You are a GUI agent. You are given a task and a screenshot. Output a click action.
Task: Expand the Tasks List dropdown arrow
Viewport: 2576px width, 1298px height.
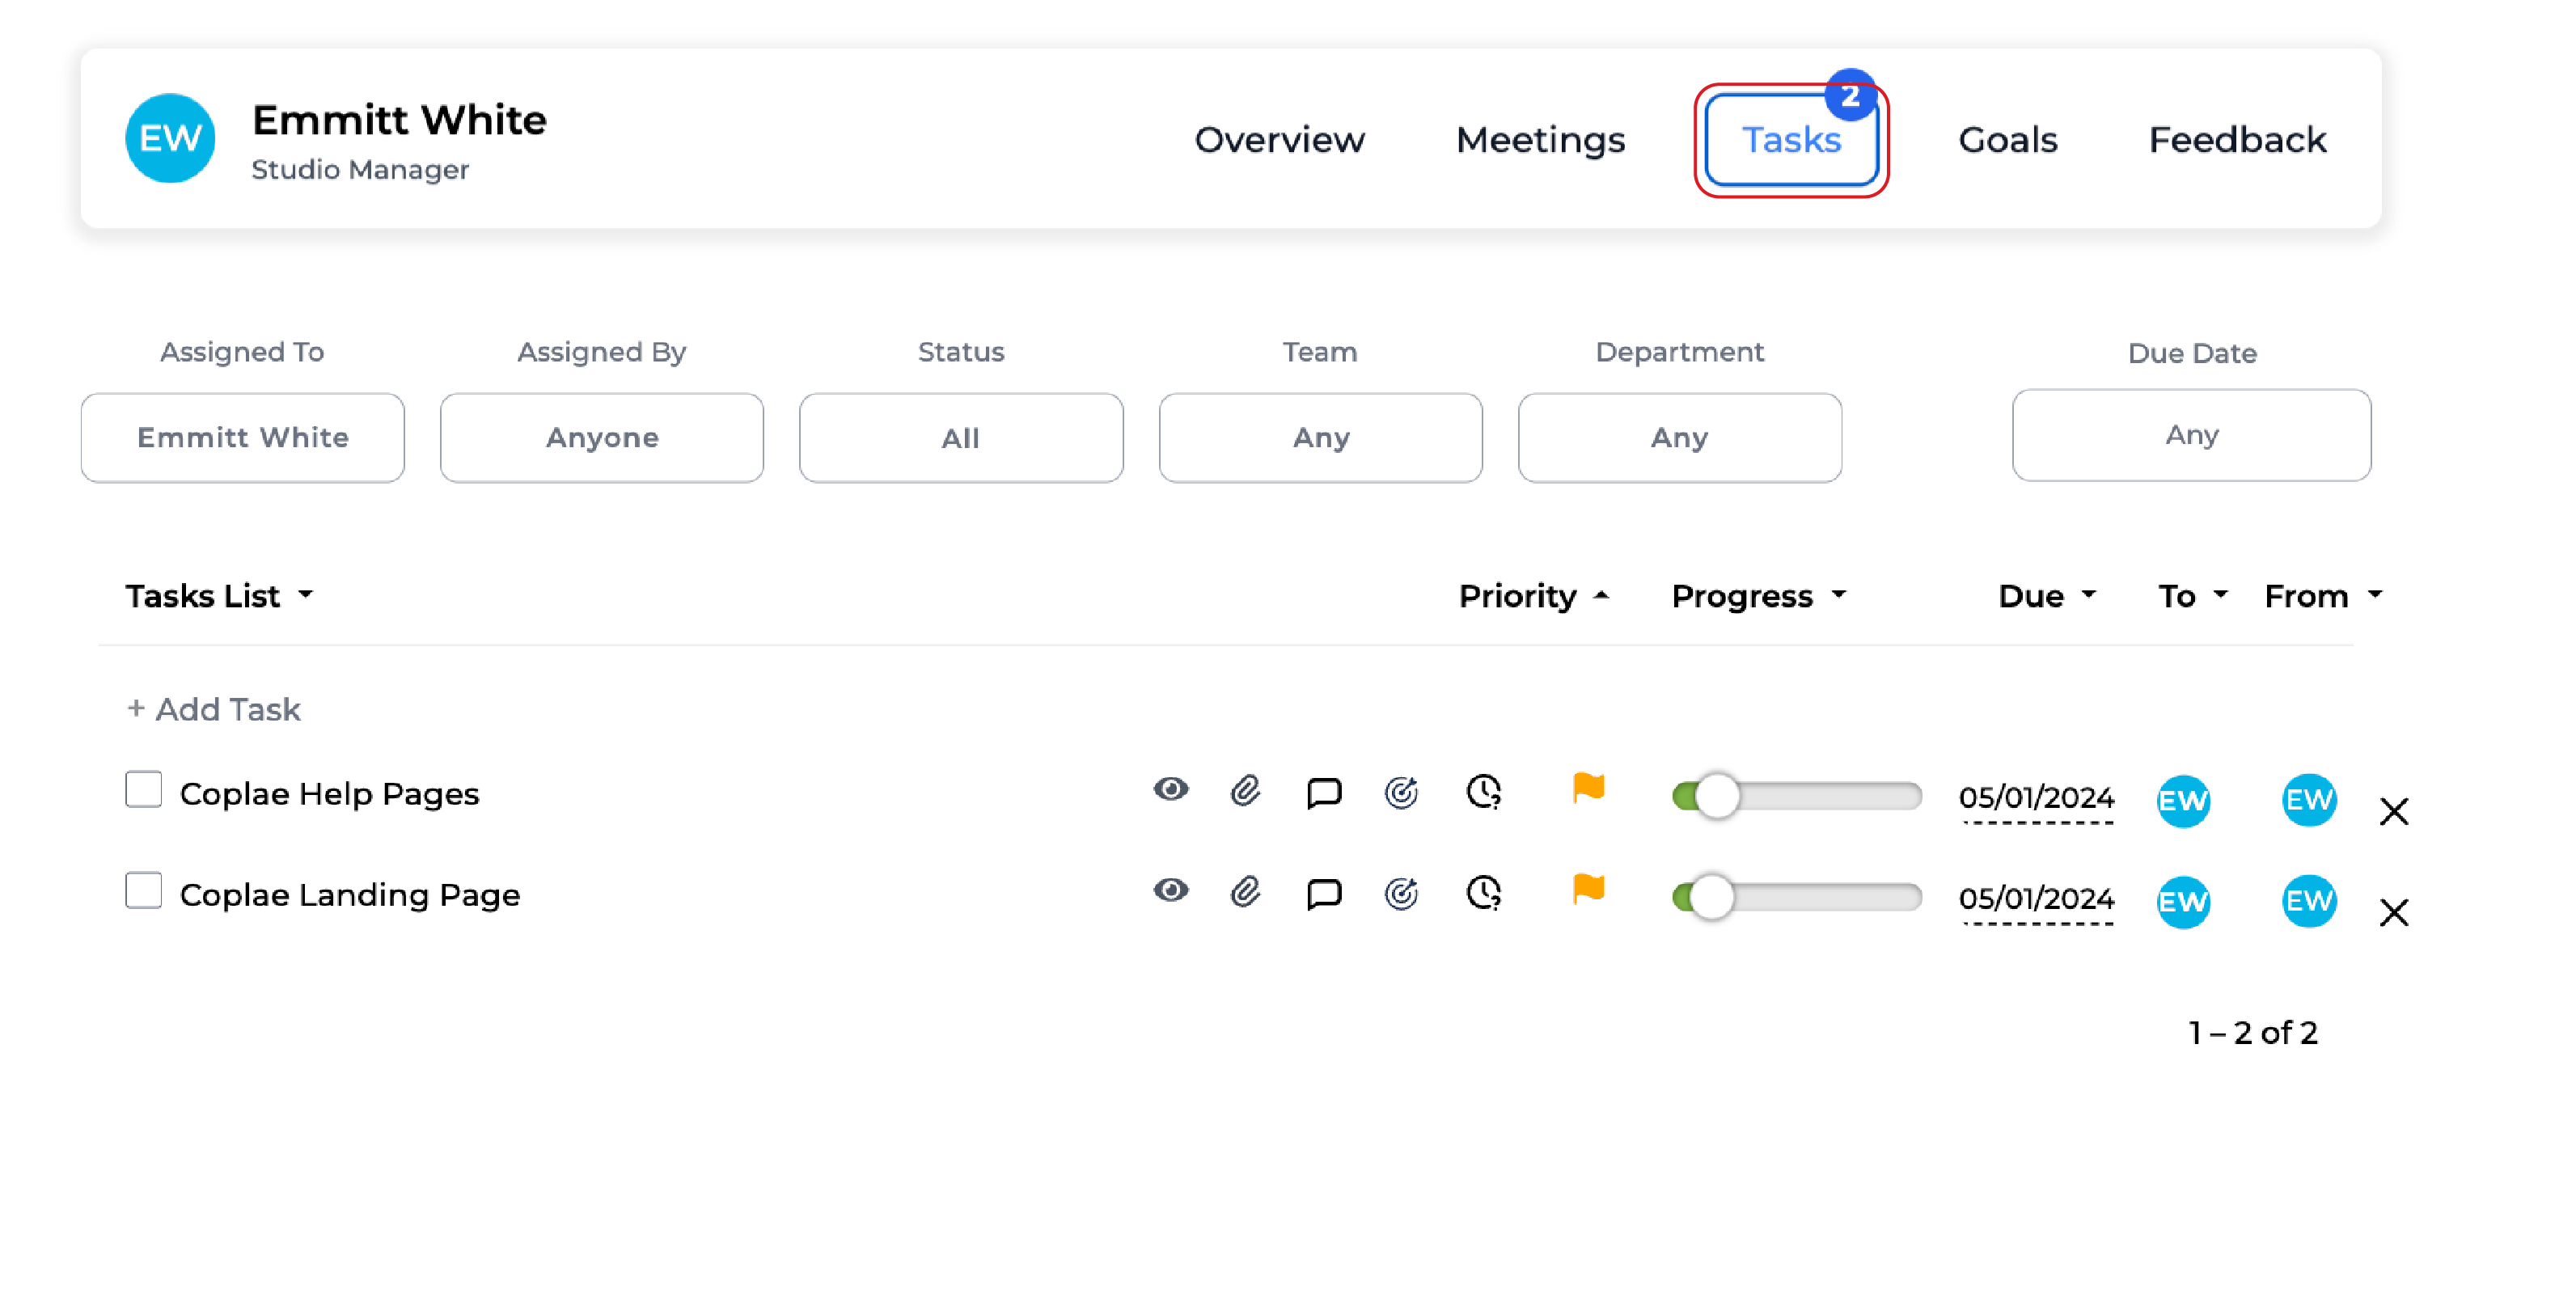tap(306, 595)
